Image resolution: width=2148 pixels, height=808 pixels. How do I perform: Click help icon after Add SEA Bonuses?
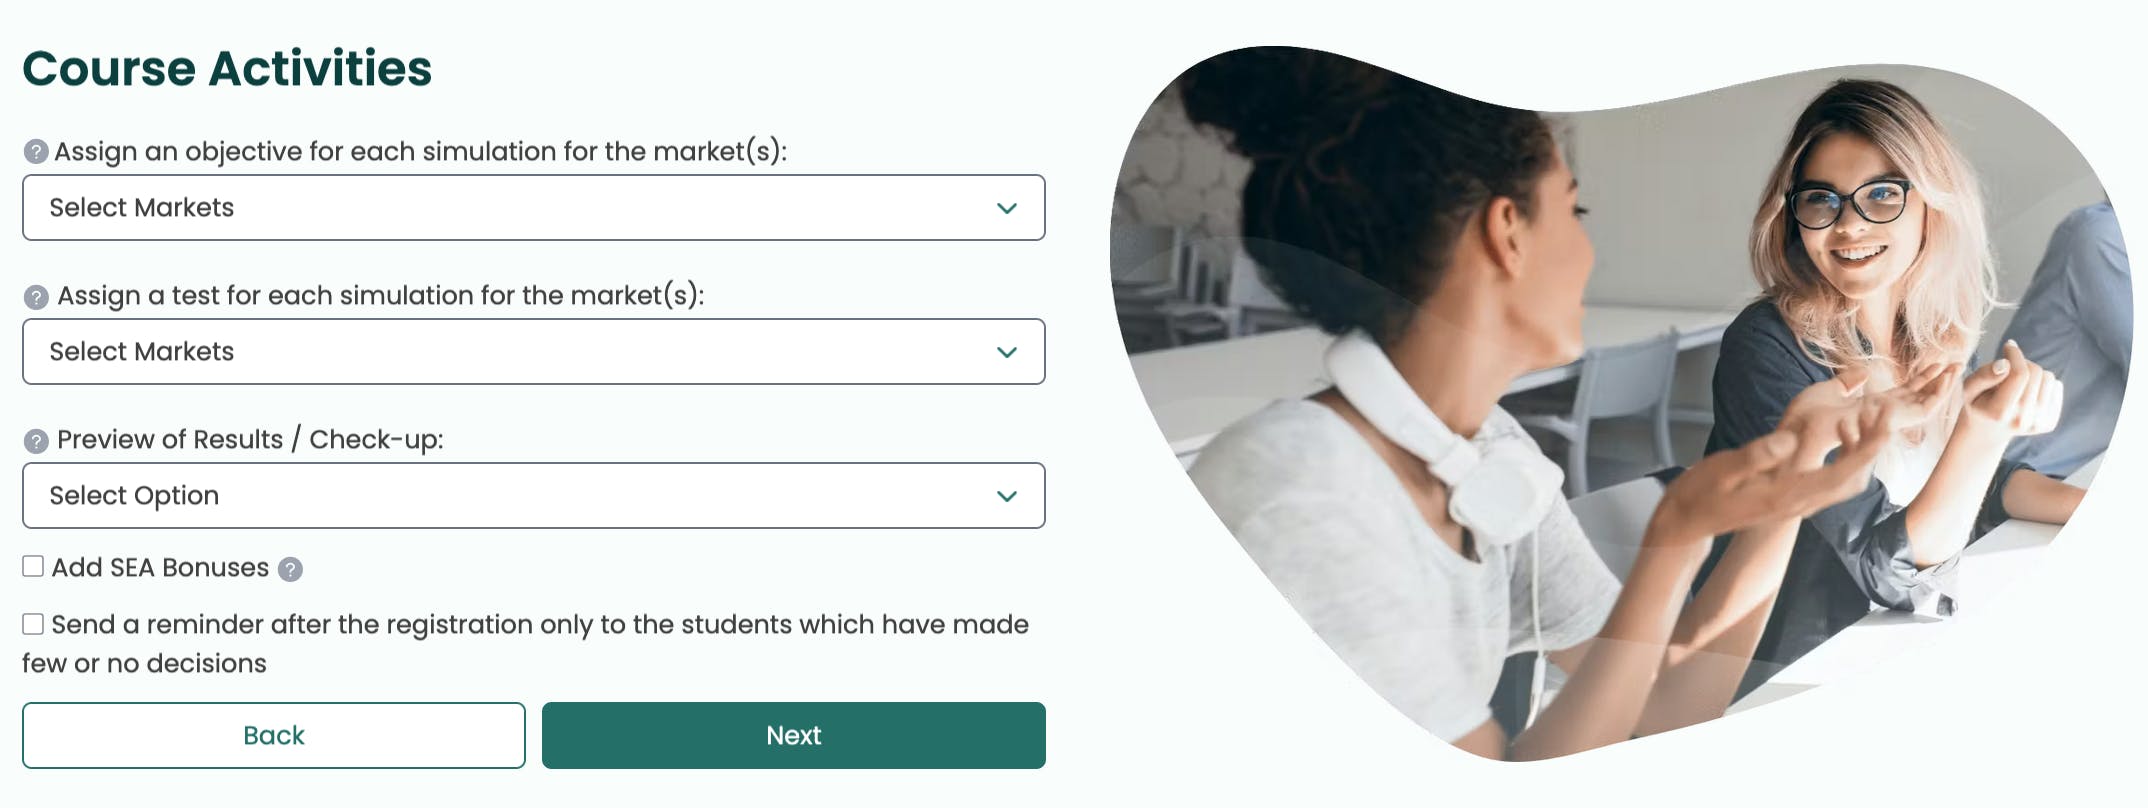pyautogui.click(x=290, y=569)
